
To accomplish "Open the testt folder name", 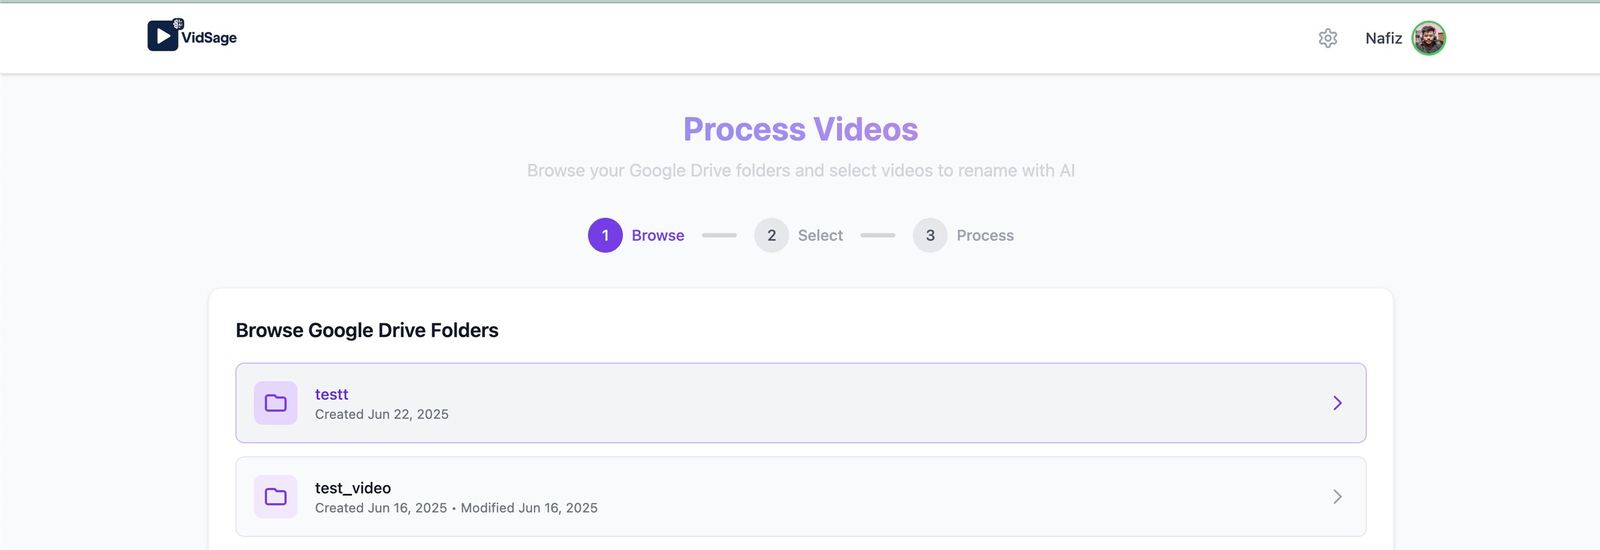I will point(332,394).
